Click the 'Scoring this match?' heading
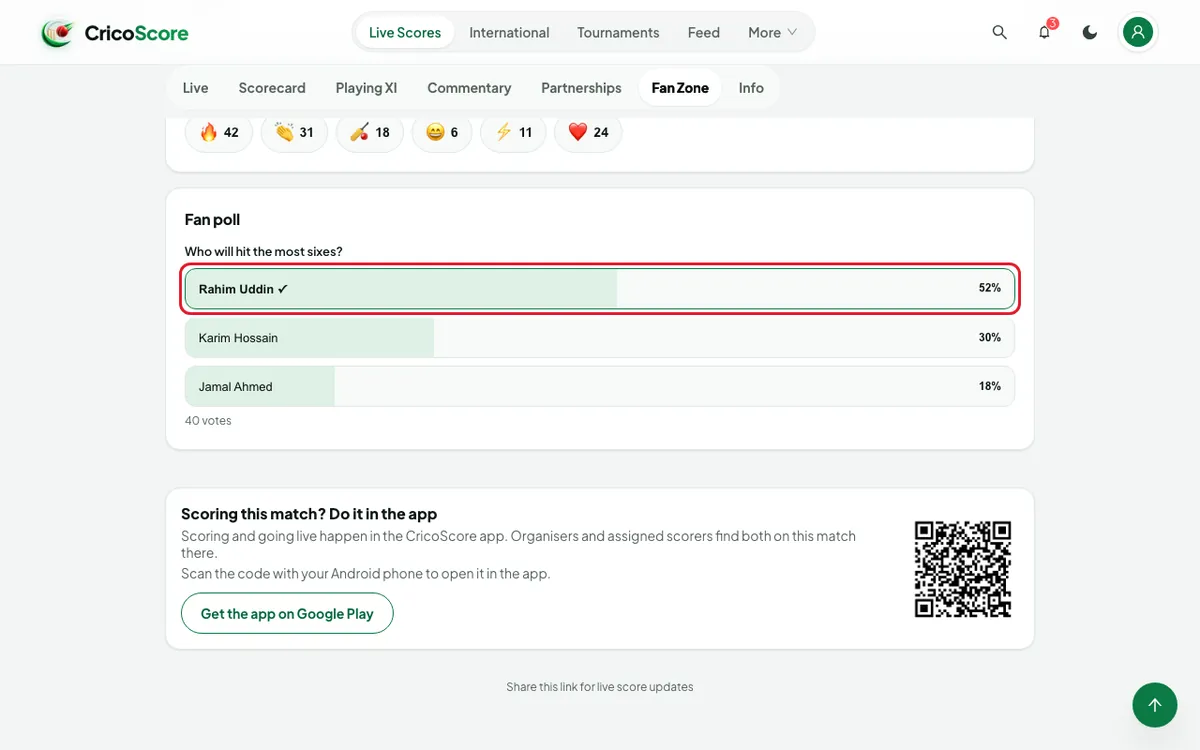 (309, 514)
